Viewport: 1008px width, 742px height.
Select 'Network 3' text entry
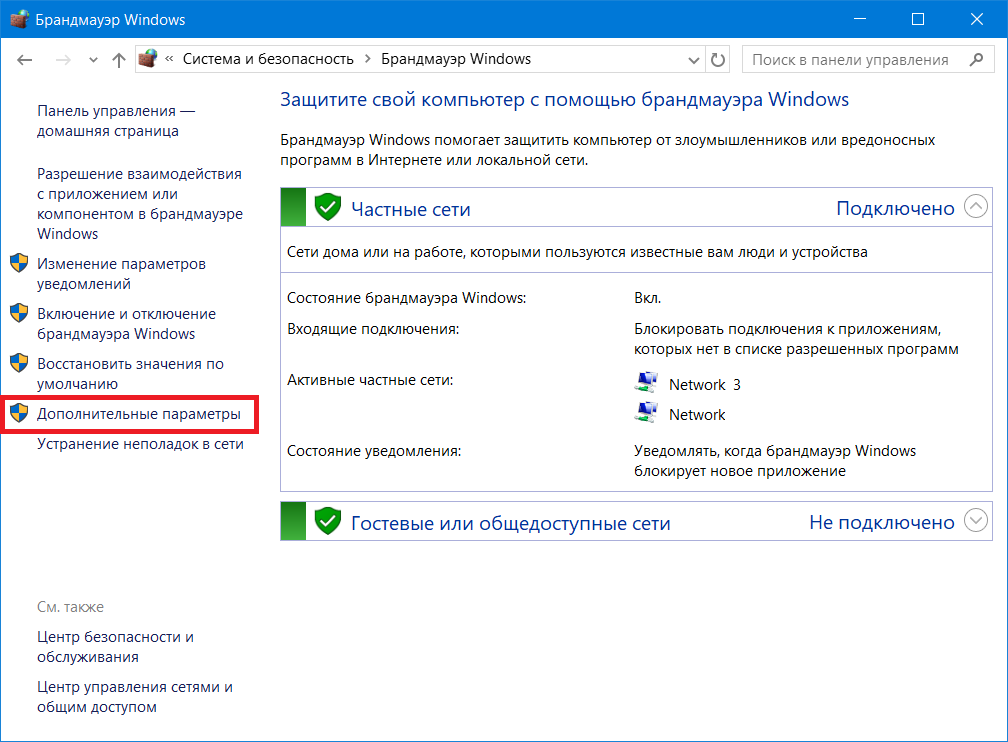(705, 385)
